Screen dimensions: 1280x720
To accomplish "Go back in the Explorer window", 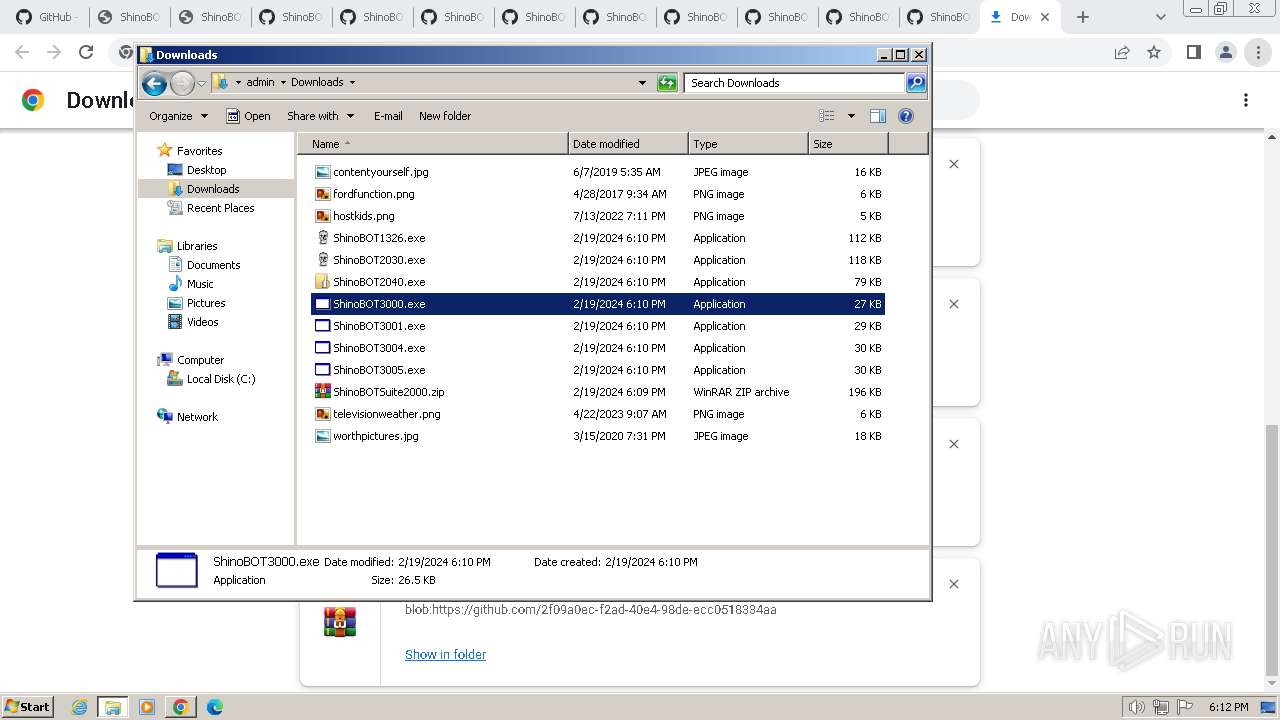I will point(154,83).
